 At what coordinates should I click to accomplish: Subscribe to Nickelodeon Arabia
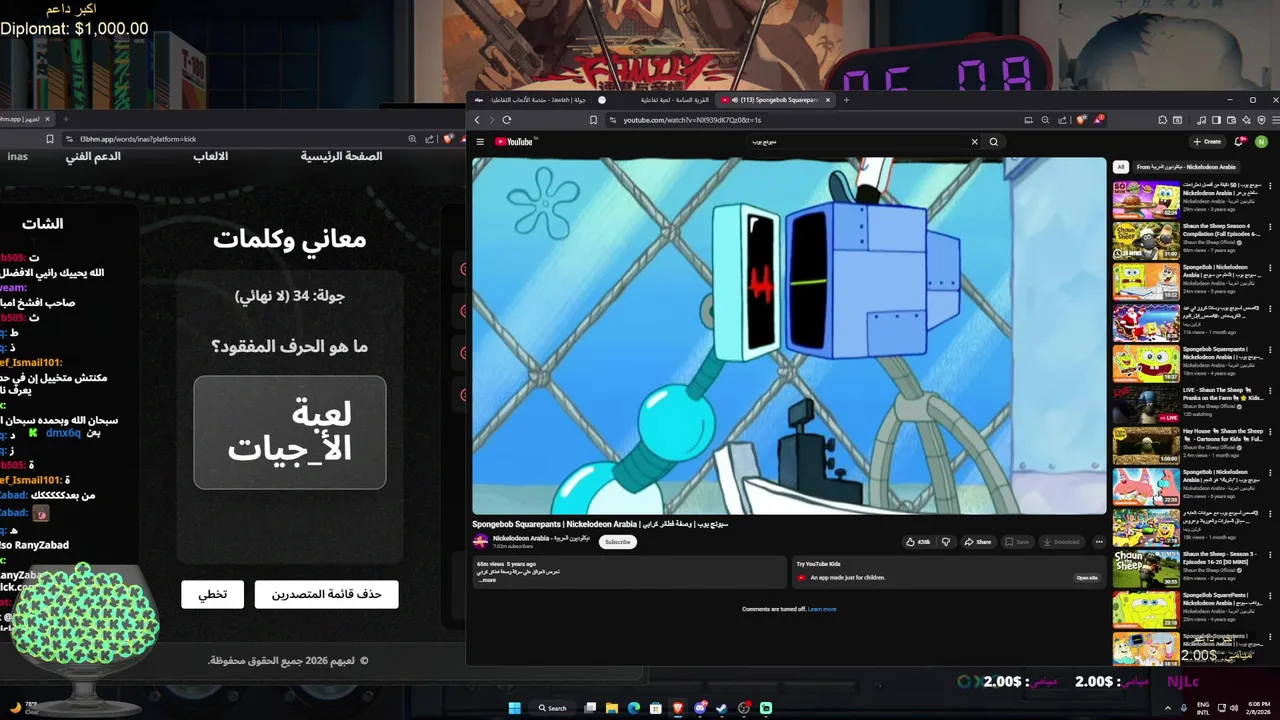click(618, 542)
